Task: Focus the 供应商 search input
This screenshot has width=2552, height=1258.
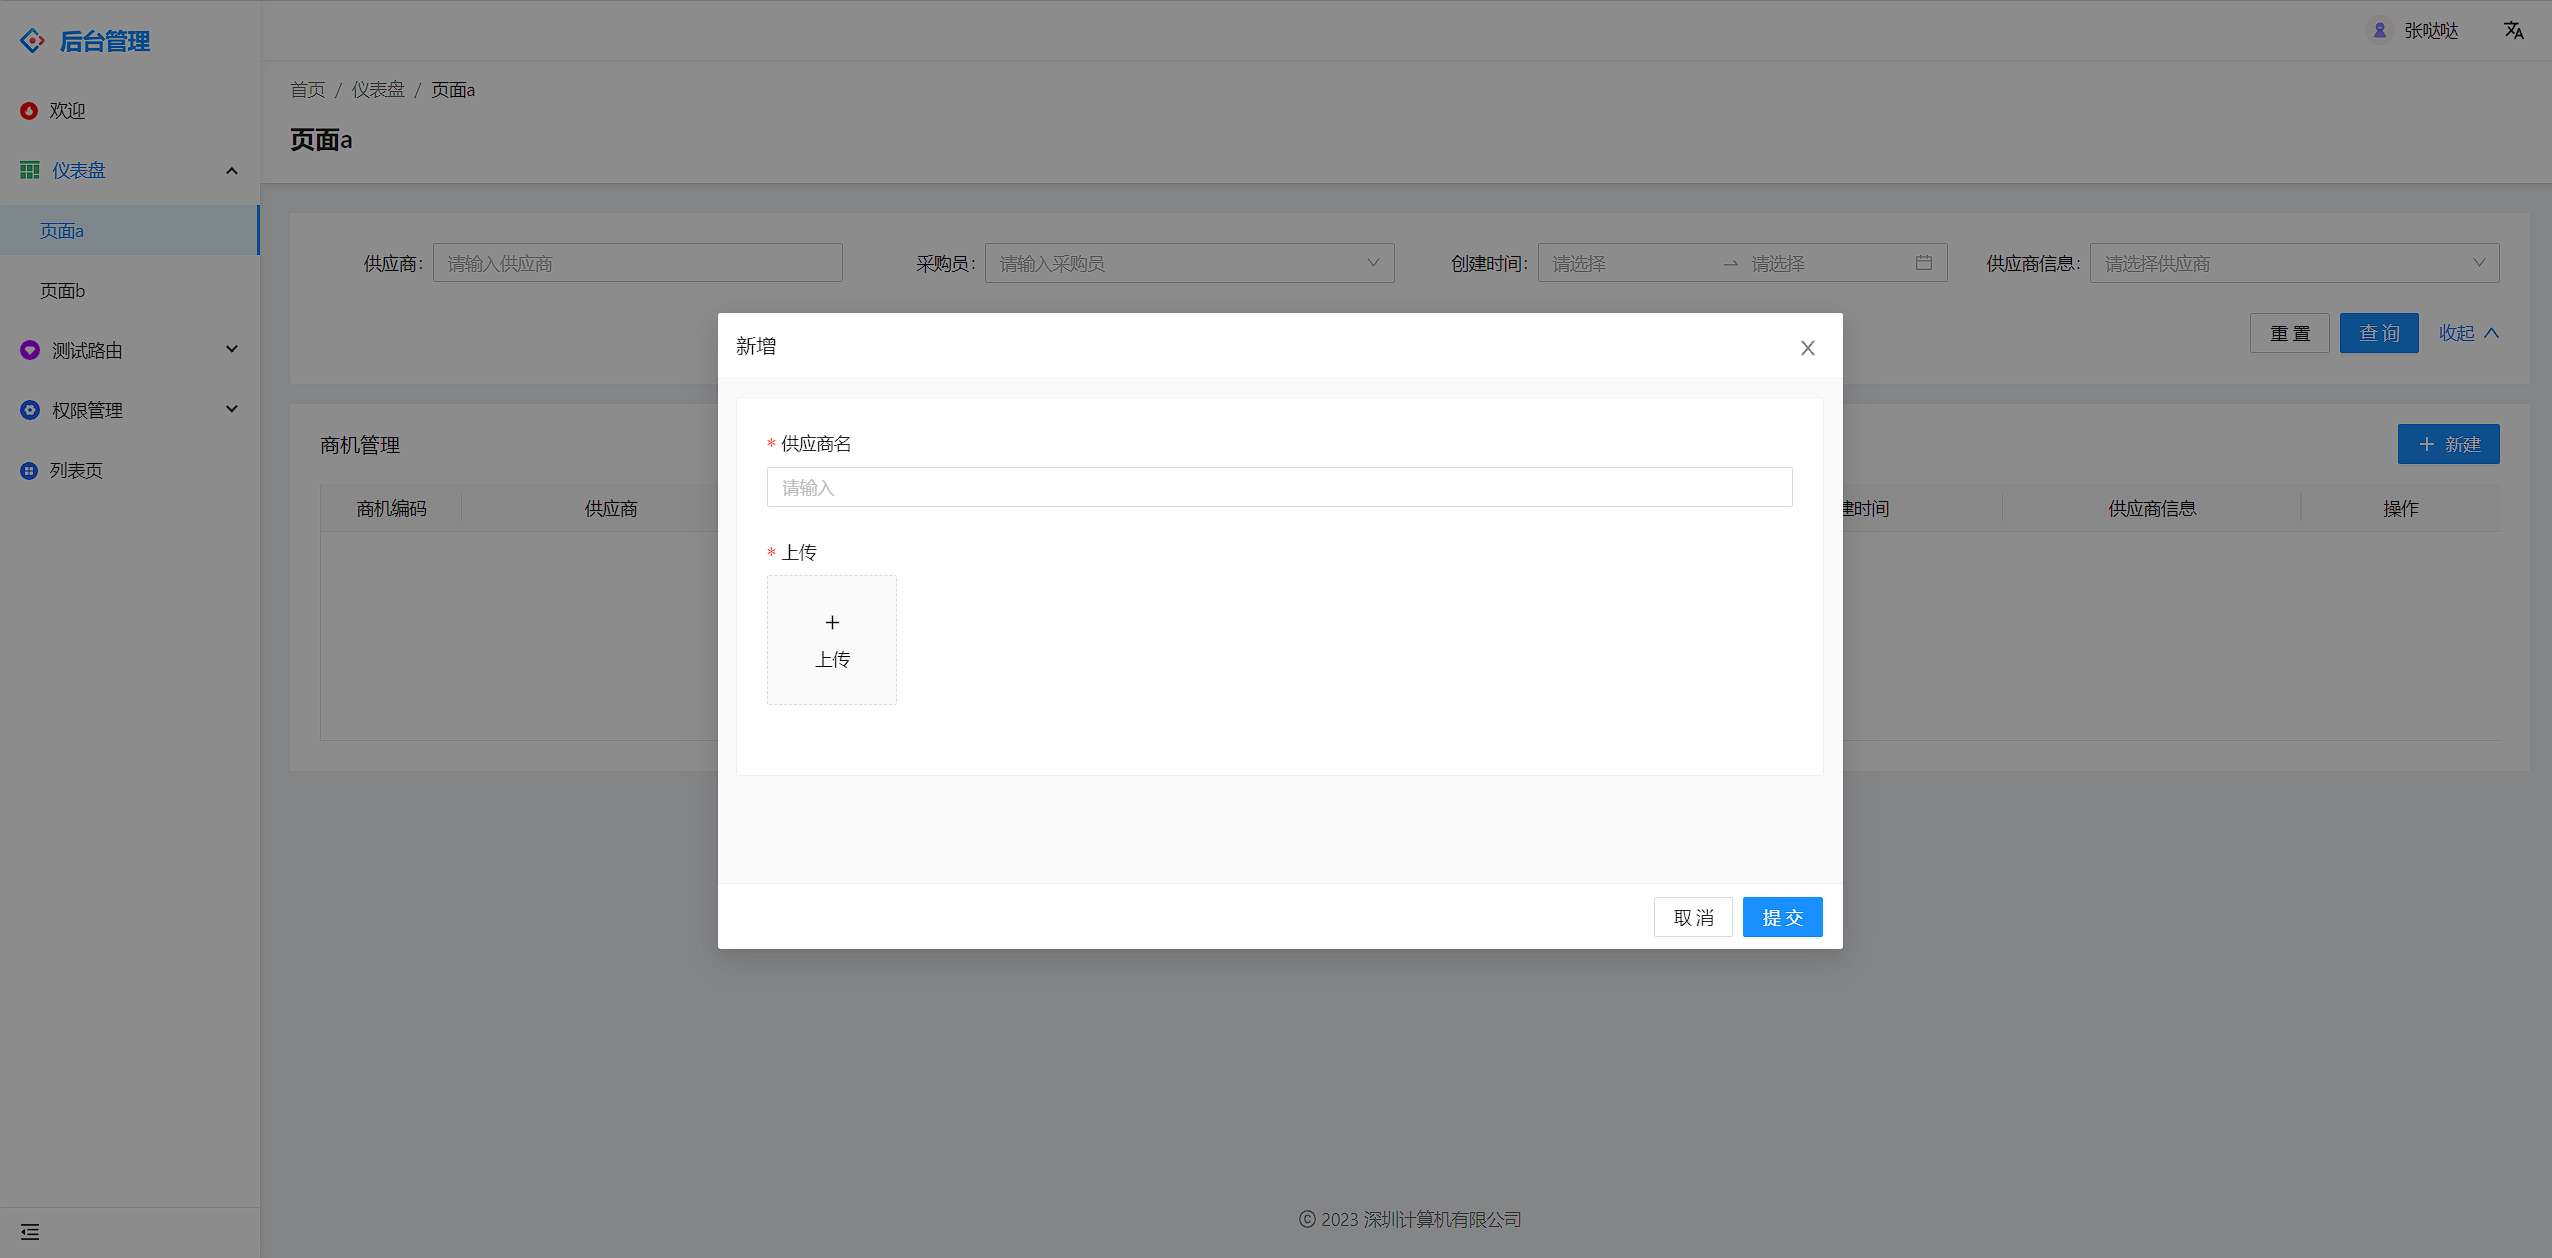Action: click(x=638, y=263)
